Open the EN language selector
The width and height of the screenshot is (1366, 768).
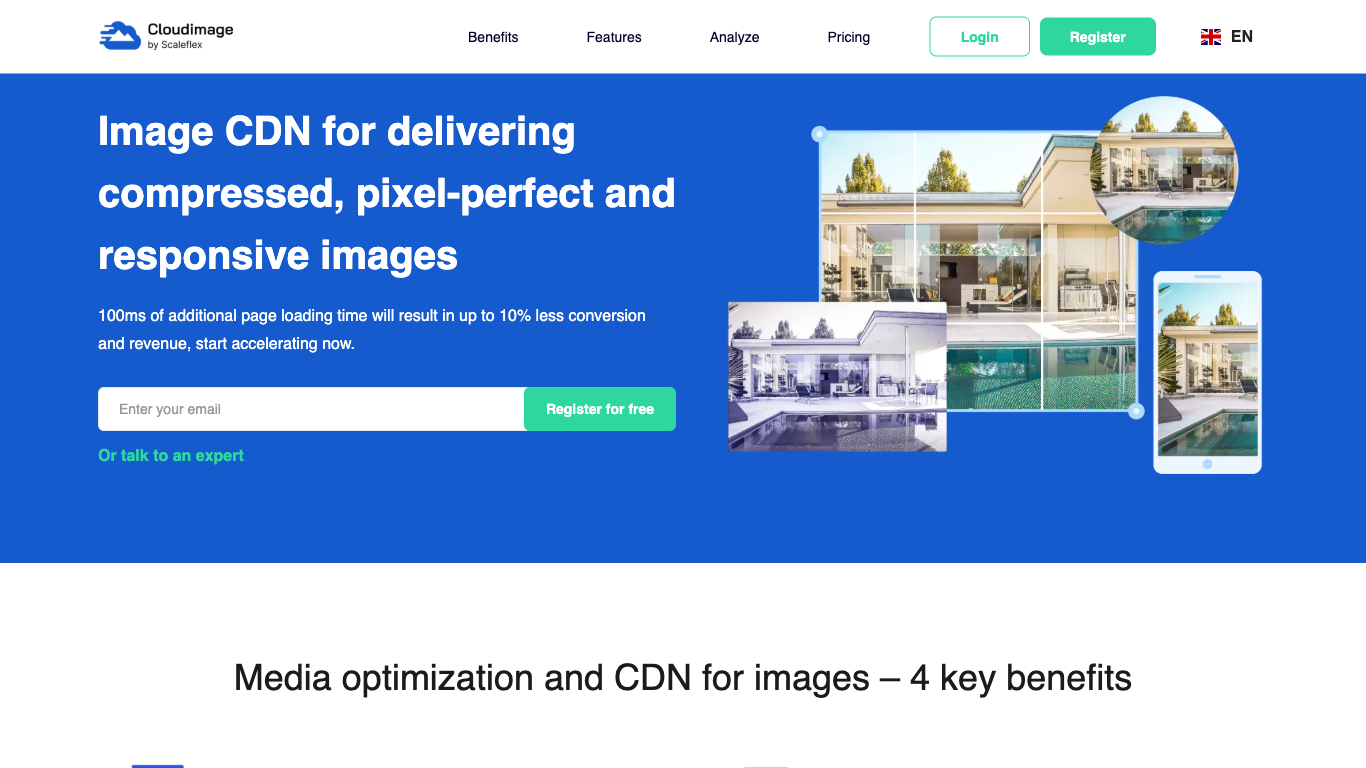(x=1241, y=37)
